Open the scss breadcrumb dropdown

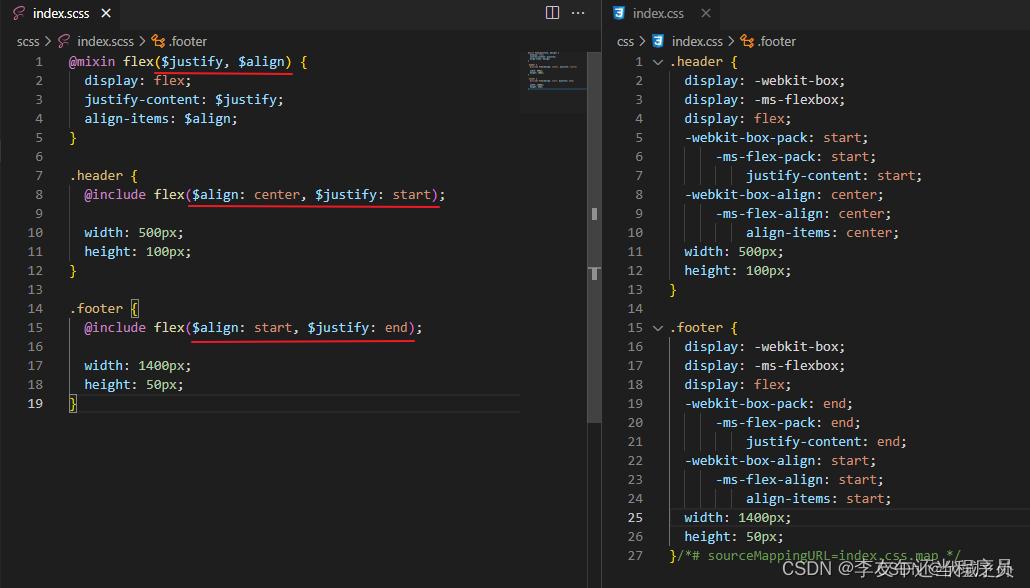28,41
